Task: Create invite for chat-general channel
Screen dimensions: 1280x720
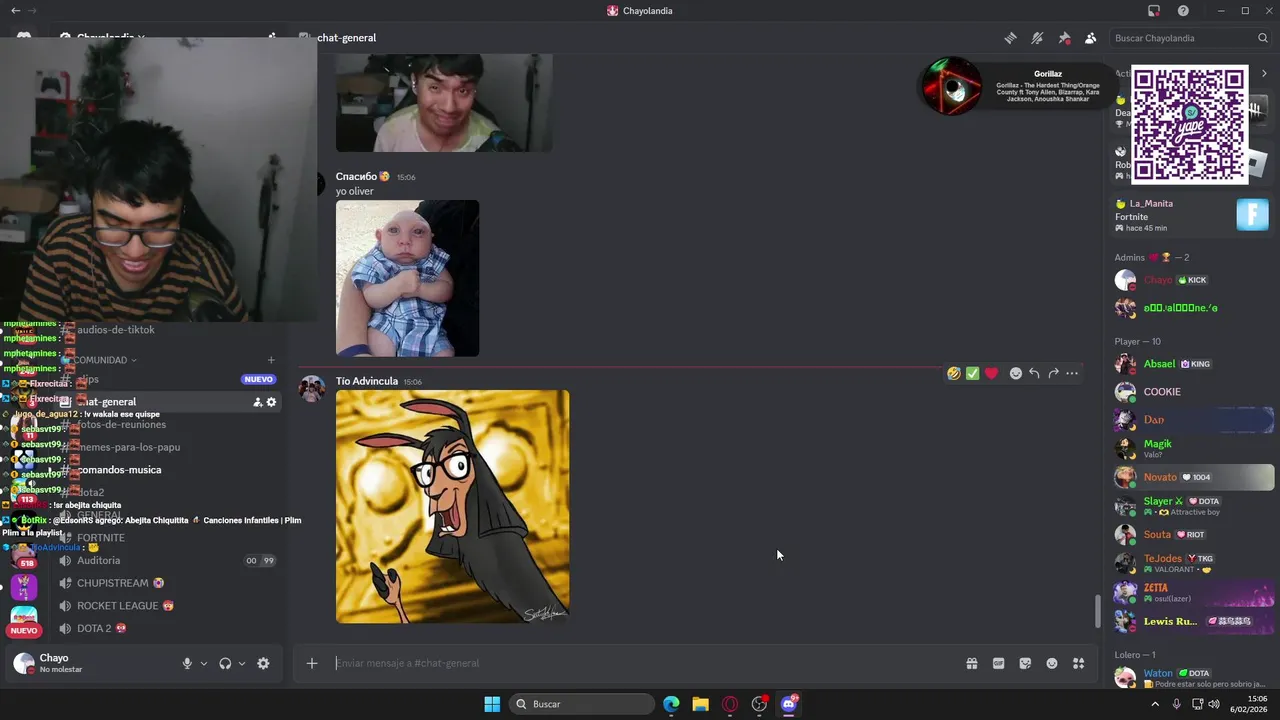Action: point(257,402)
